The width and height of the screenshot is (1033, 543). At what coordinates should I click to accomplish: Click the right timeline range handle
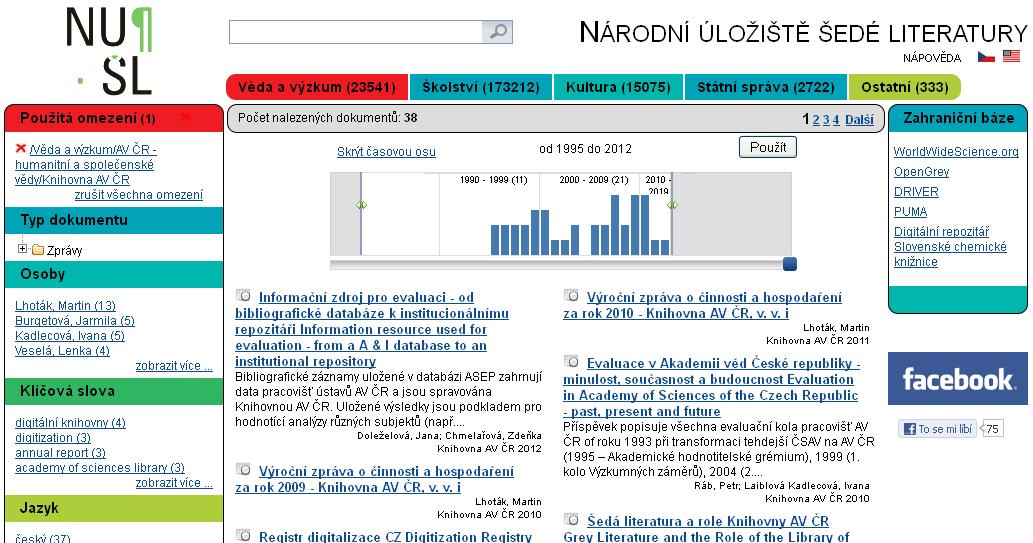[x=672, y=205]
